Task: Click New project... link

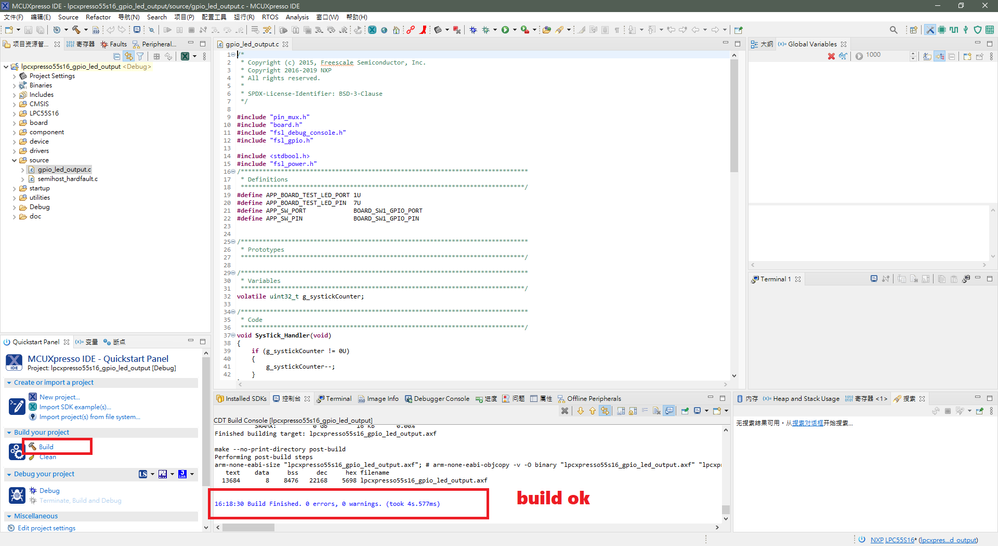Action: tap(59, 397)
